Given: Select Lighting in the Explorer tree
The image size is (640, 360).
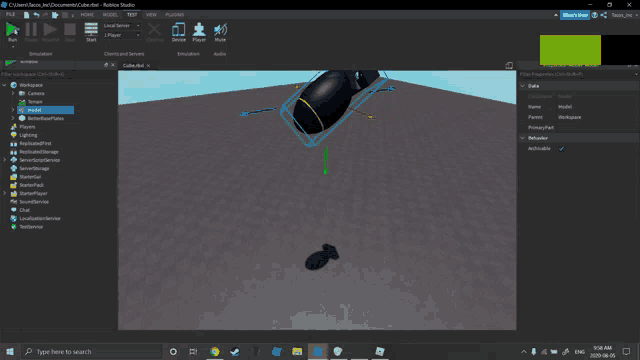Looking at the screenshot, I should point(28,135).
